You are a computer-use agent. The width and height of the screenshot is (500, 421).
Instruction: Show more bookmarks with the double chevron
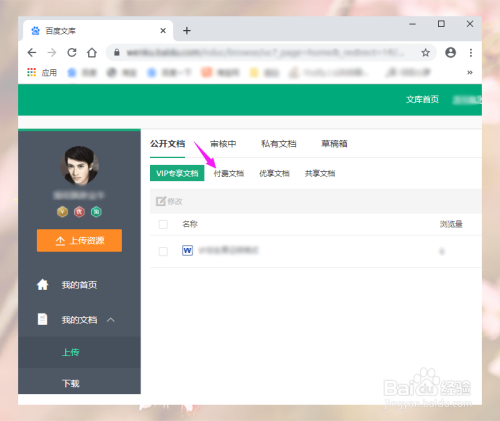470,72
